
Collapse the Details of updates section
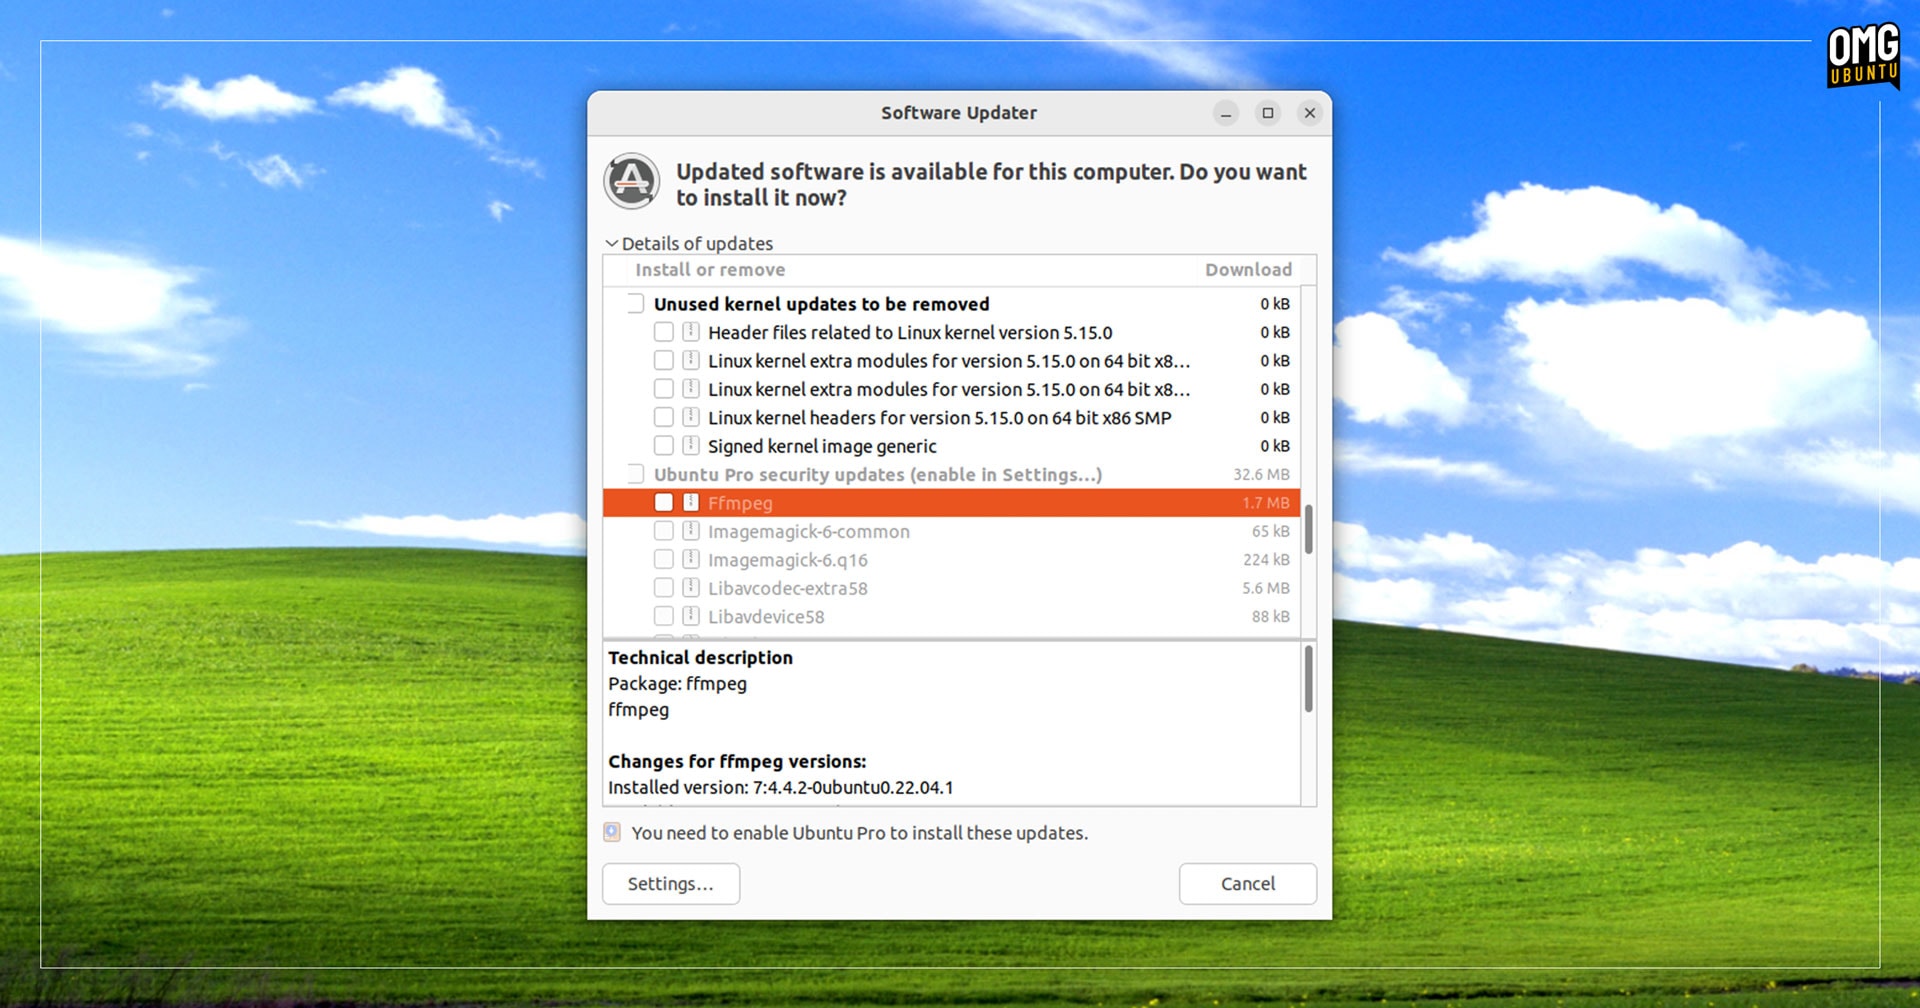612,243
